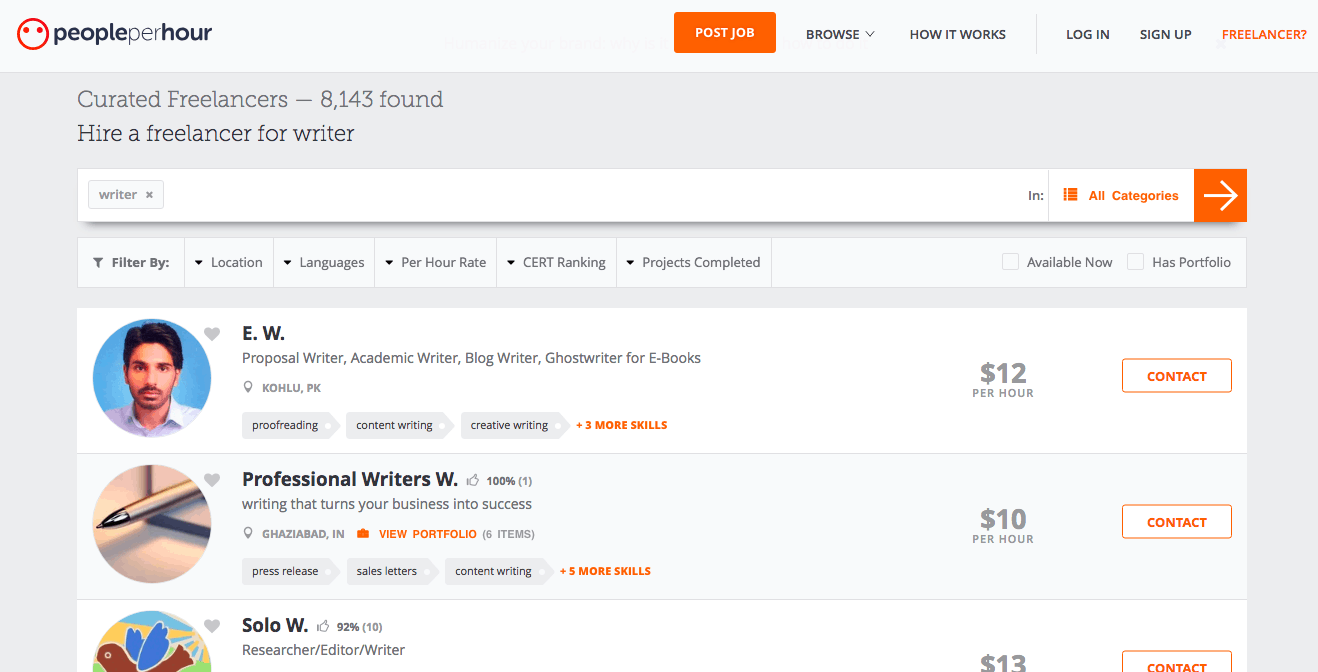1318x672 pixels.
Task: Click the 92% (10) rating text
Action: coord(359,627)
